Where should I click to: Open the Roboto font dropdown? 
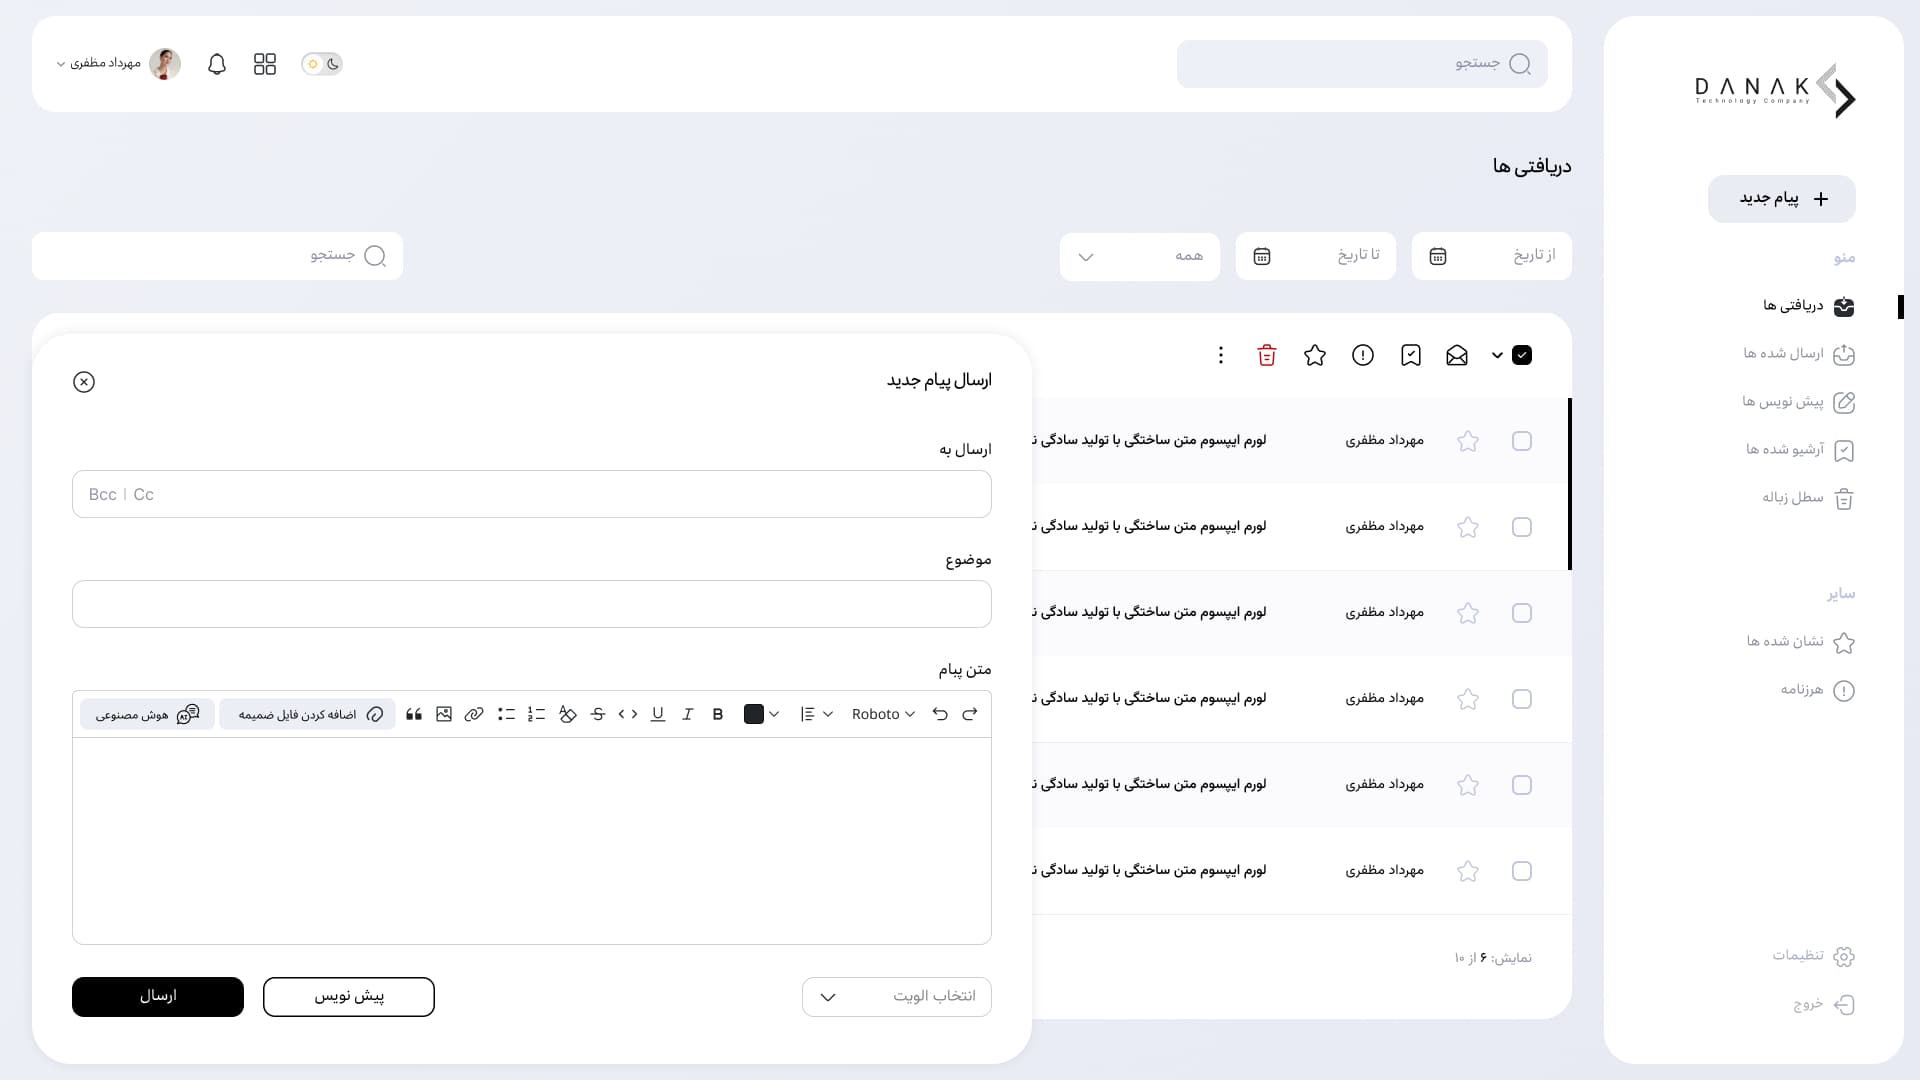[883, 714]
